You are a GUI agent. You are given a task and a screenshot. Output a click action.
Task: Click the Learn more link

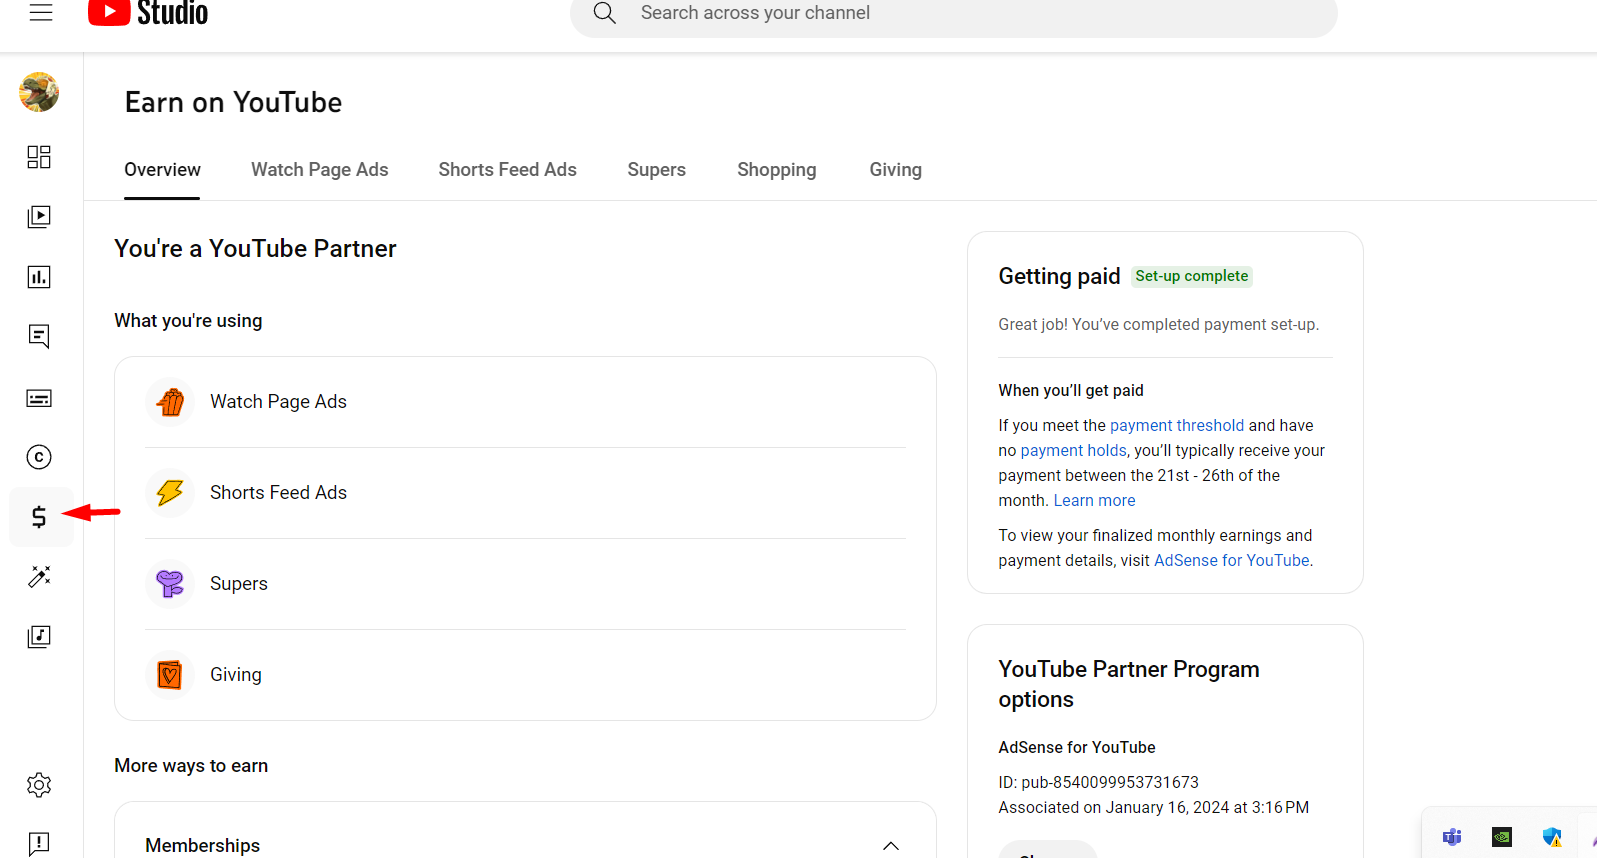[1094, 500]
